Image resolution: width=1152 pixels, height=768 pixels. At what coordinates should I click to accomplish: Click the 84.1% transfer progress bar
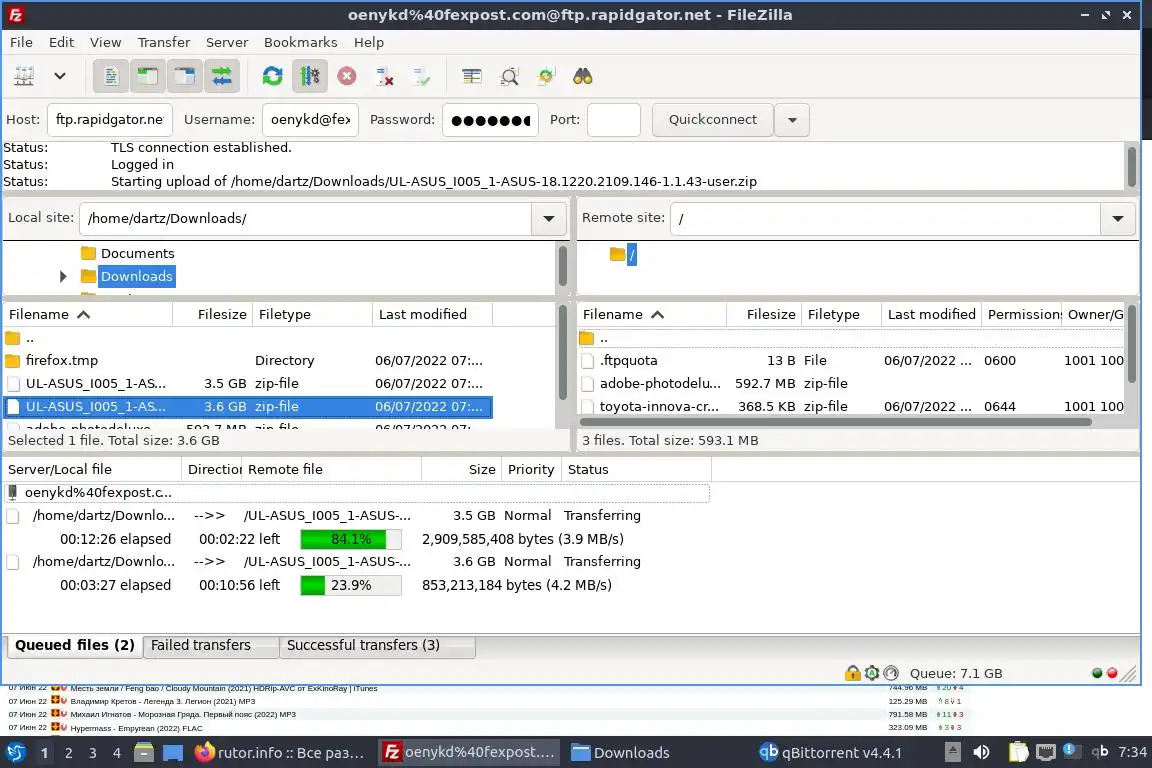click(351, 539)
